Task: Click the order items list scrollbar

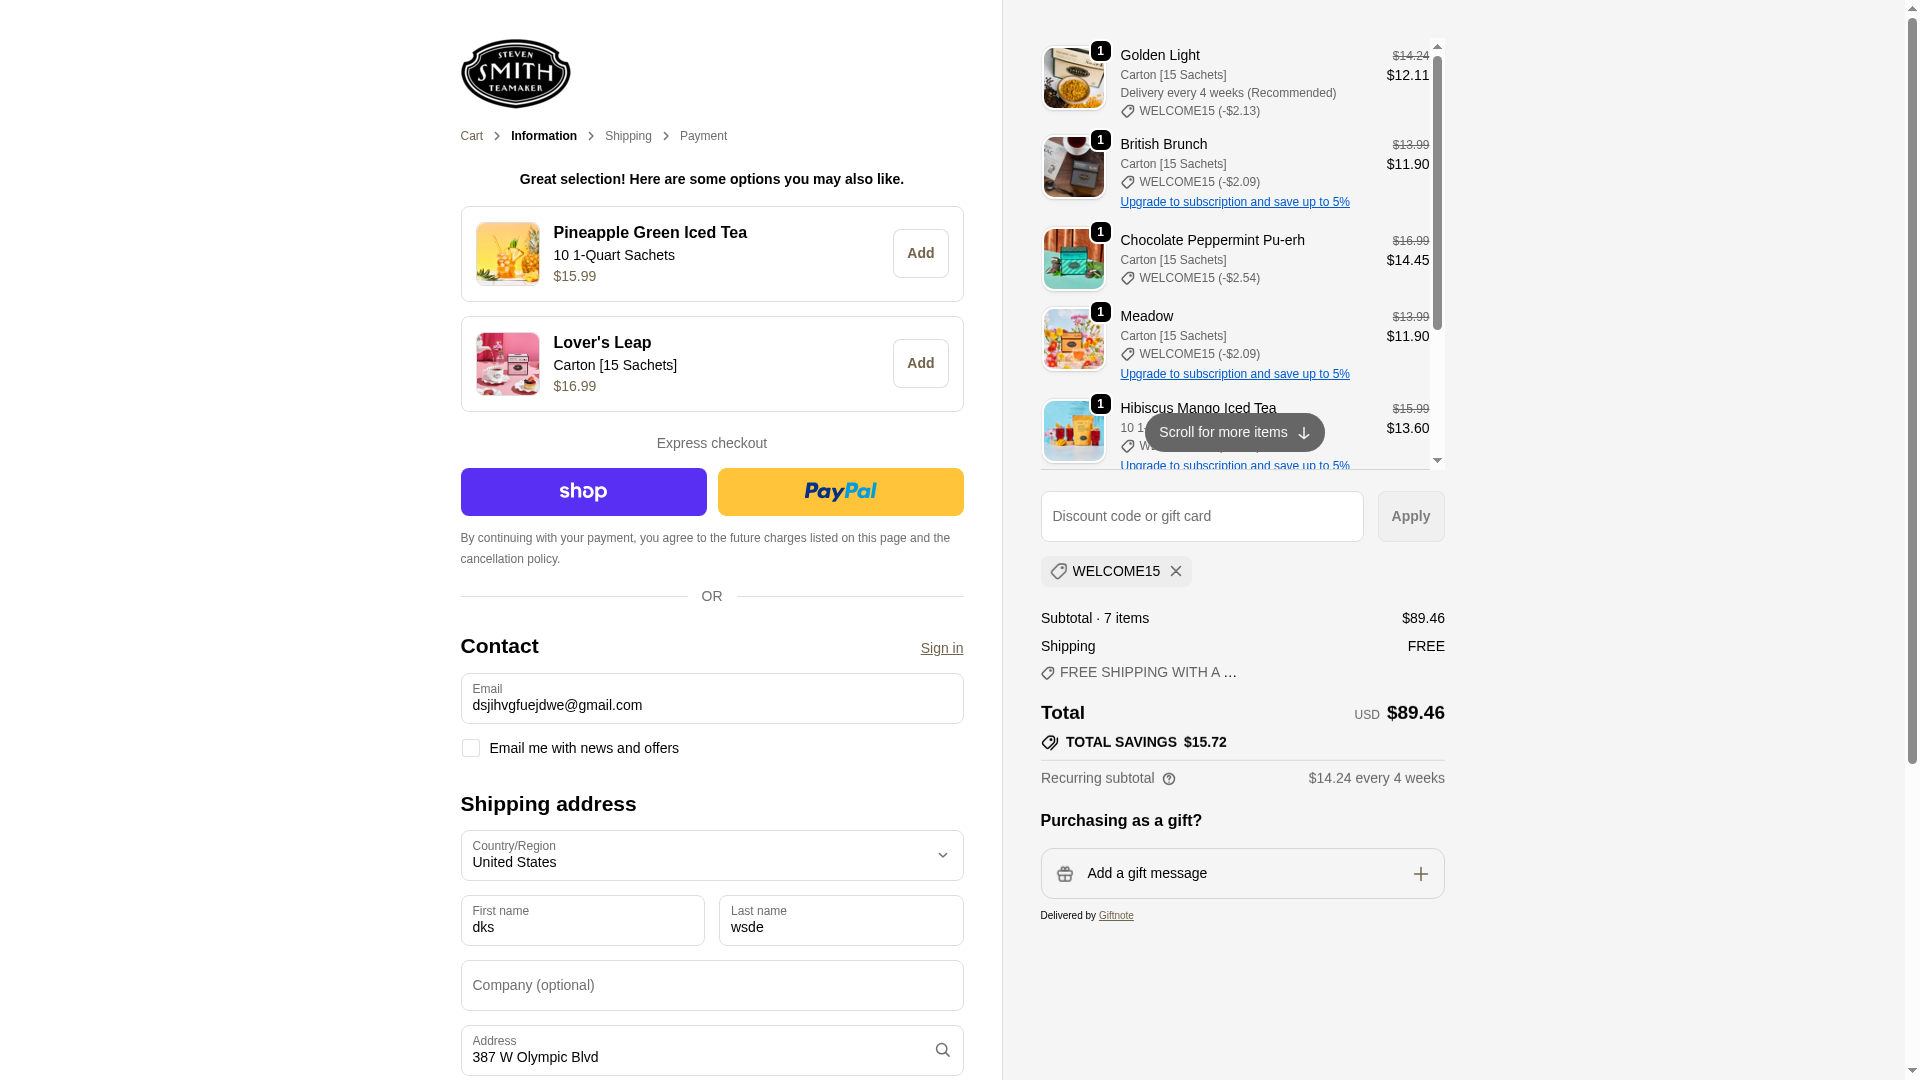Action: [1437, 190]
